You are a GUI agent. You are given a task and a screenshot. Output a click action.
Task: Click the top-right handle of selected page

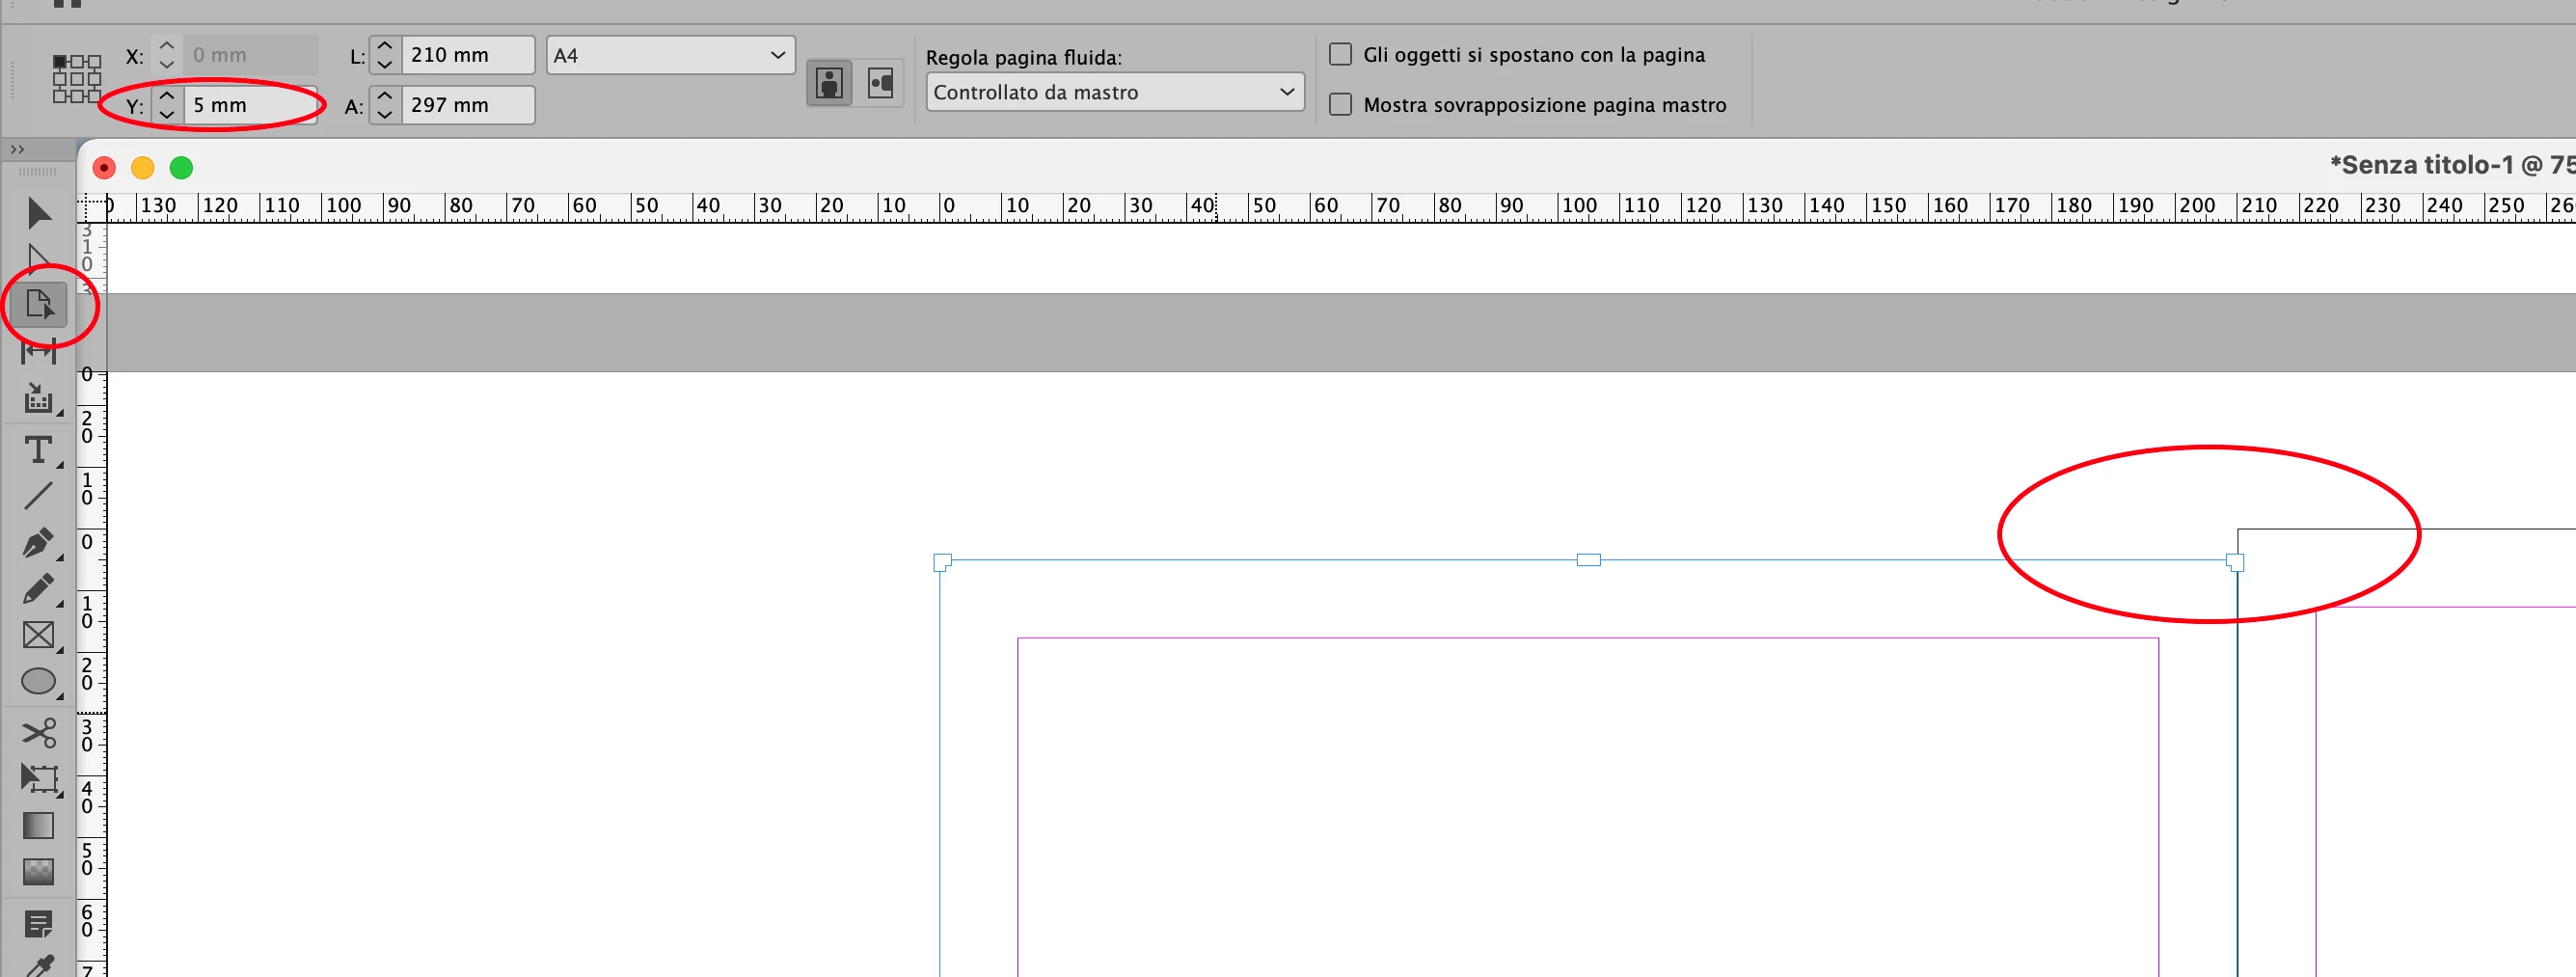2235,562
